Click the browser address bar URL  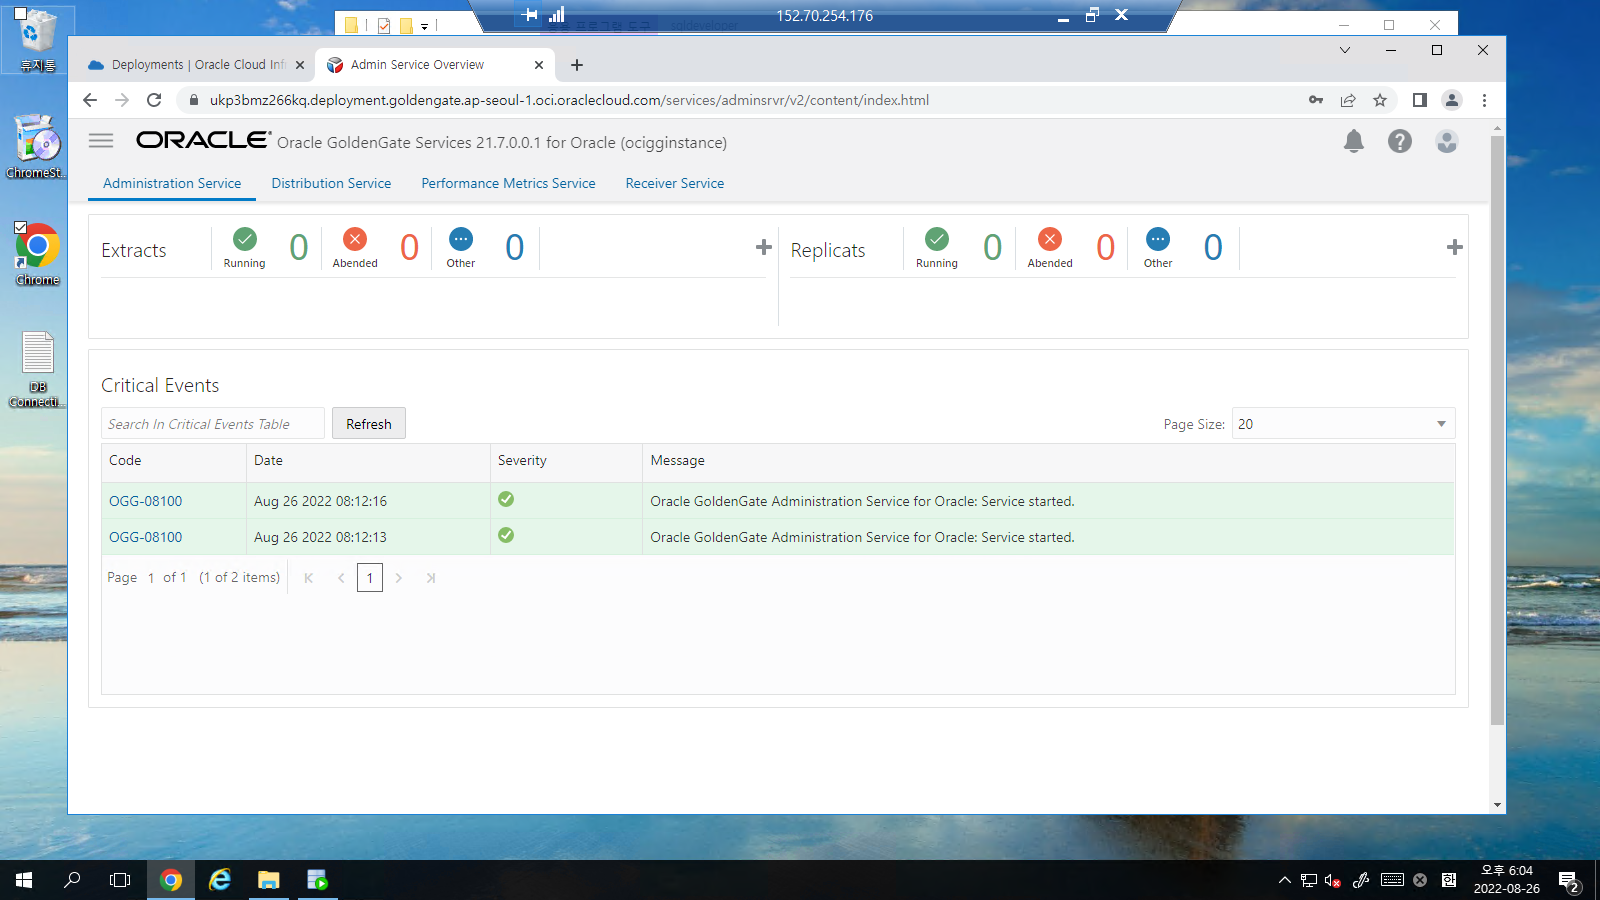tap(569, 100)
